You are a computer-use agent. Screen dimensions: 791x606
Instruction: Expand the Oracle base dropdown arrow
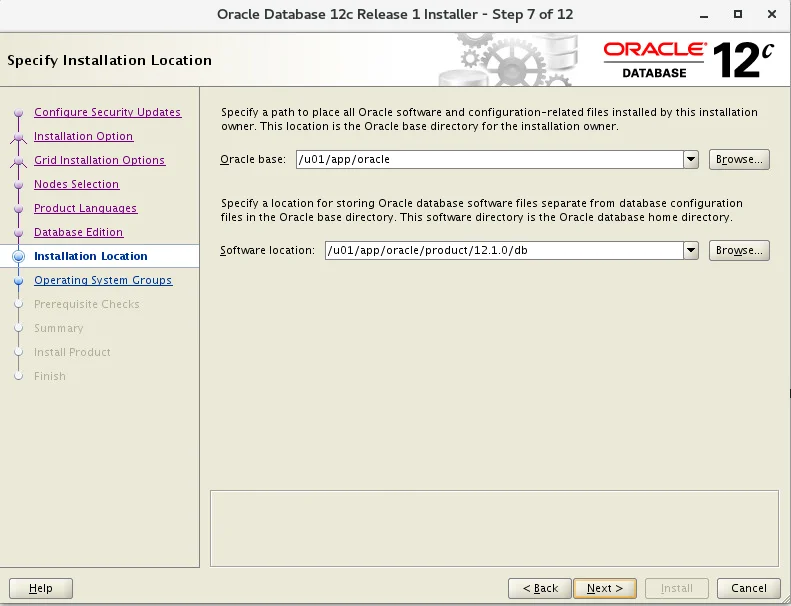(x=691, y=159)
